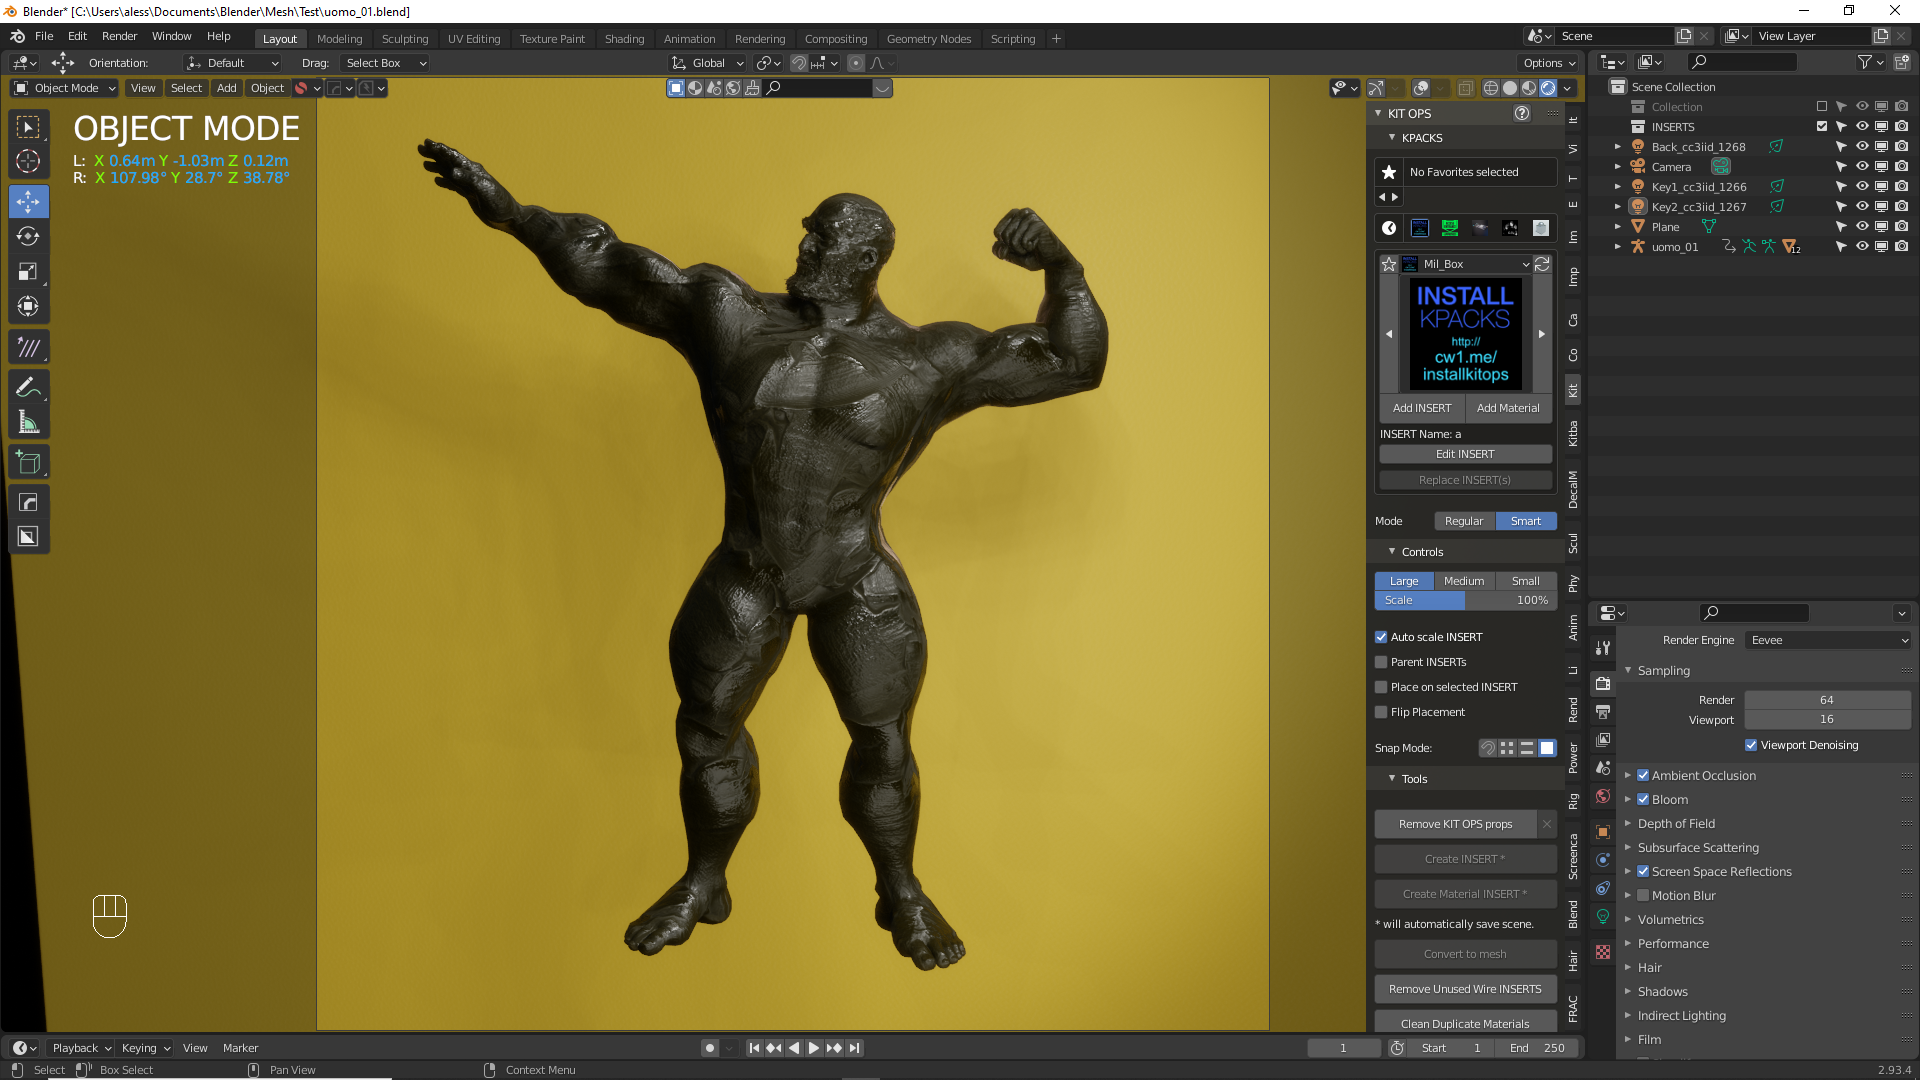Screen dimensions: 1920x1080
Task: Activate the Transform tool
Action: (x=29, y=306)
